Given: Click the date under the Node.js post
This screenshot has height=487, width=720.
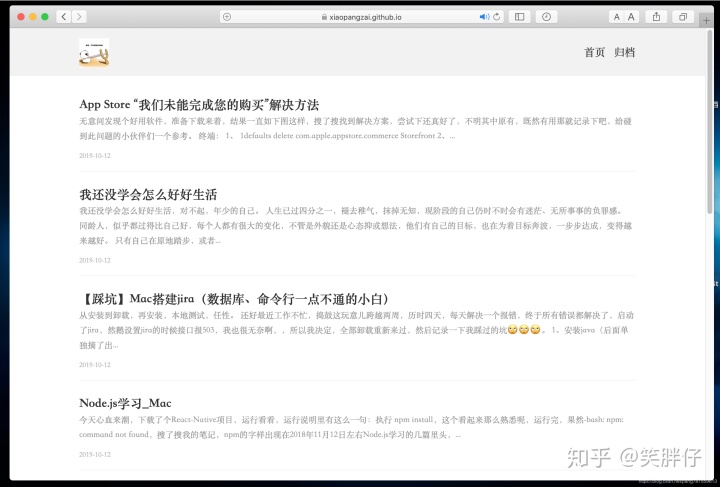Looking at the screenshot, I should pos(95,454).
